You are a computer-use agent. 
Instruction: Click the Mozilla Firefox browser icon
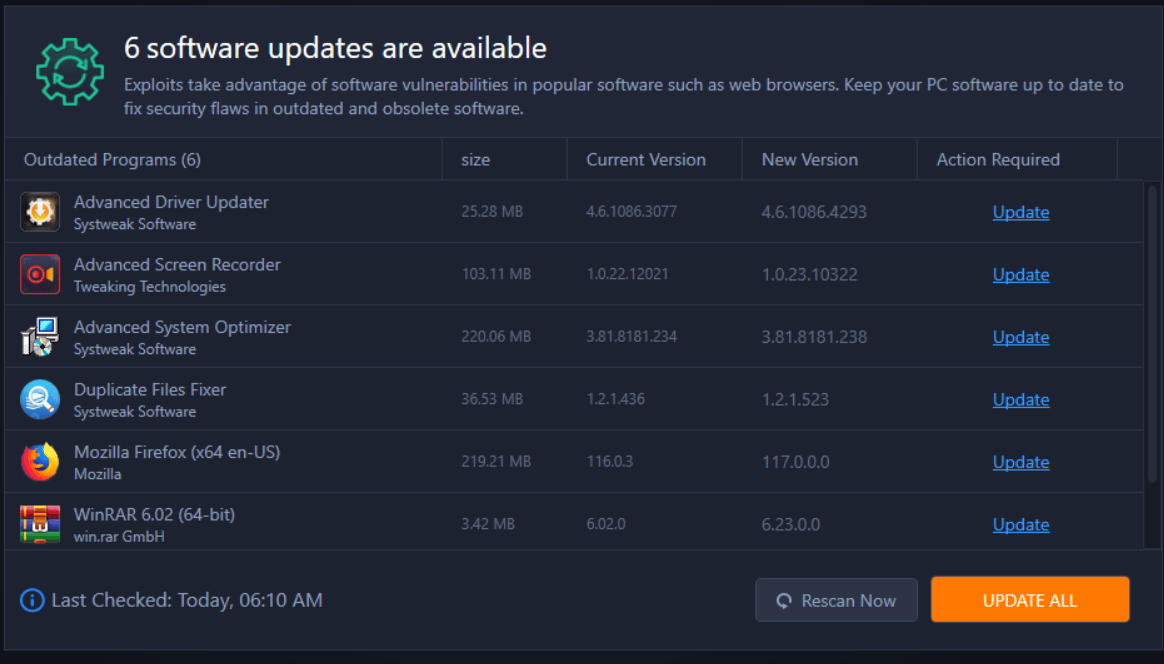[40, 461]
